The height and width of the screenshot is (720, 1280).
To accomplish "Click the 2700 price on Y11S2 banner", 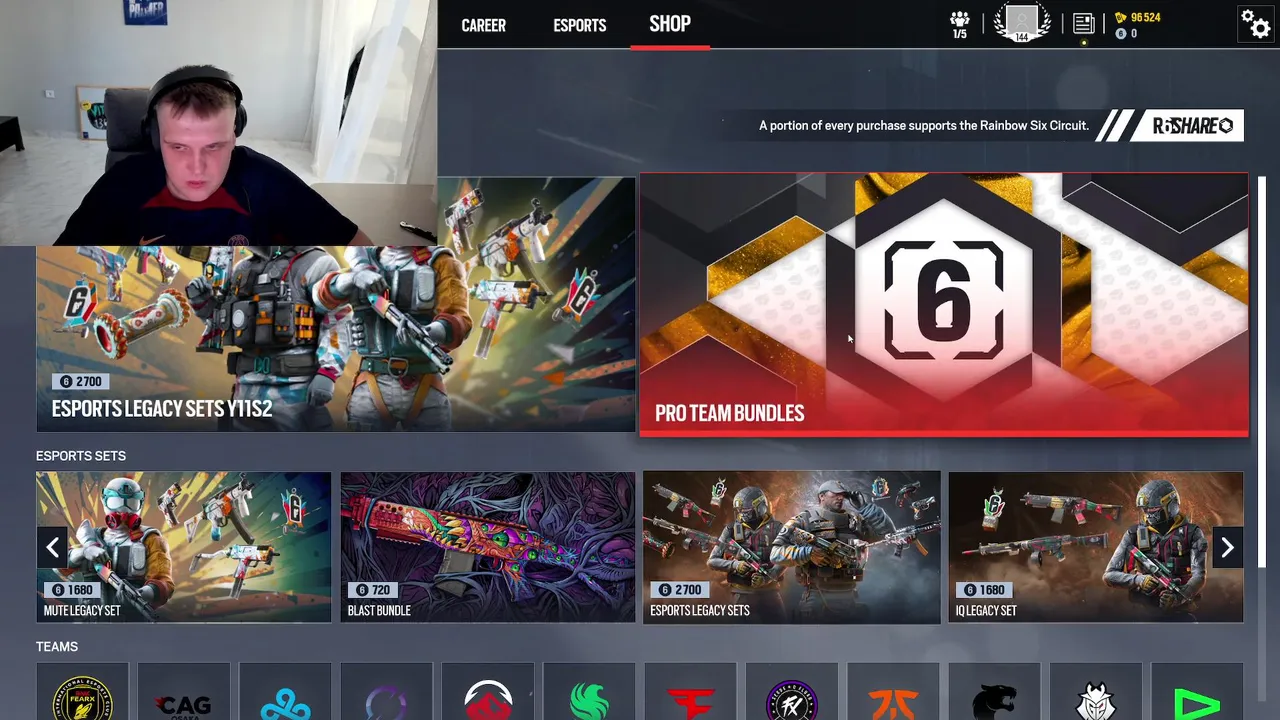I will (81, 381).
